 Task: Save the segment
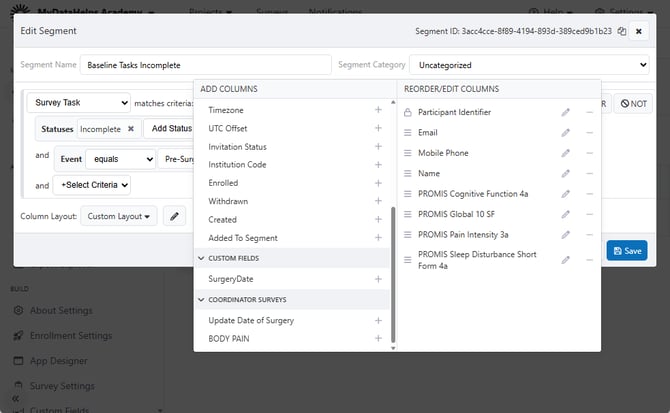tap(626, 251)
